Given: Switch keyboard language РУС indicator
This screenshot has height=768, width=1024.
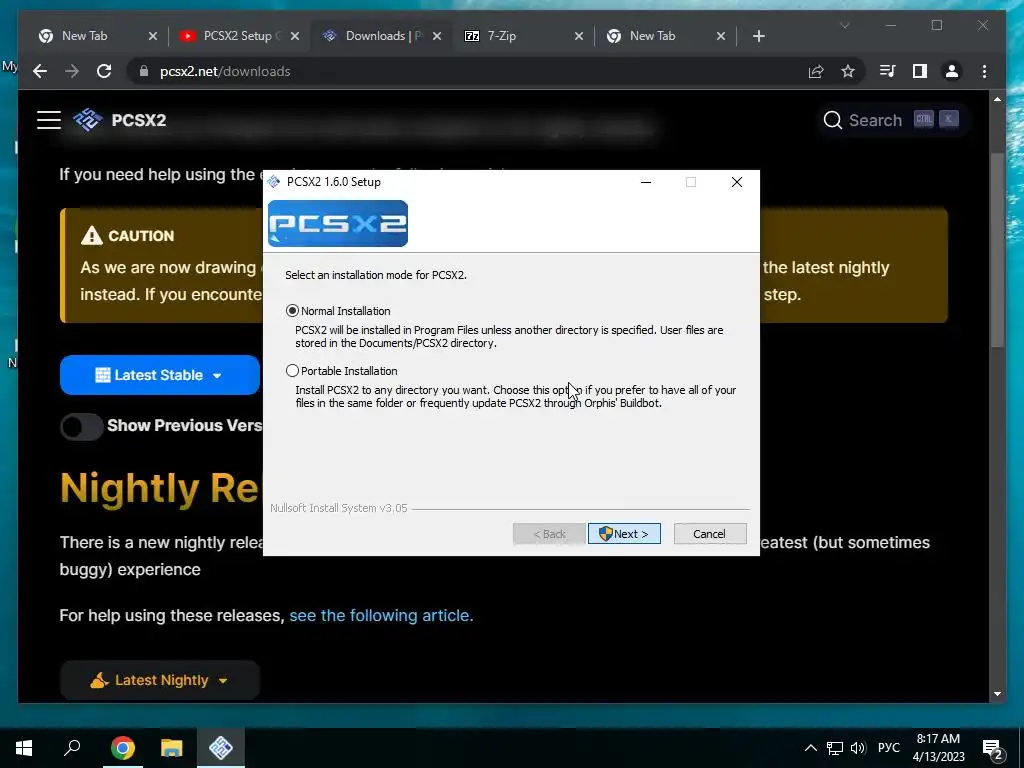Looking at the screenshot, I should click(x=888, y=748).
